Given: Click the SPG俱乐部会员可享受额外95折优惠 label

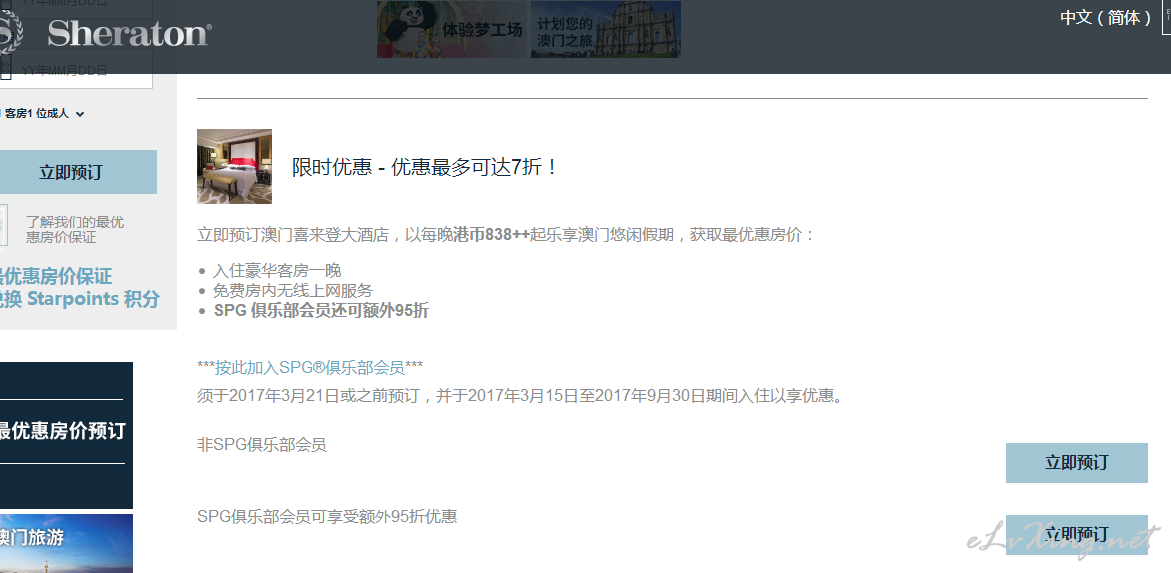Looking at the screenshot, I should pos(327,516).
